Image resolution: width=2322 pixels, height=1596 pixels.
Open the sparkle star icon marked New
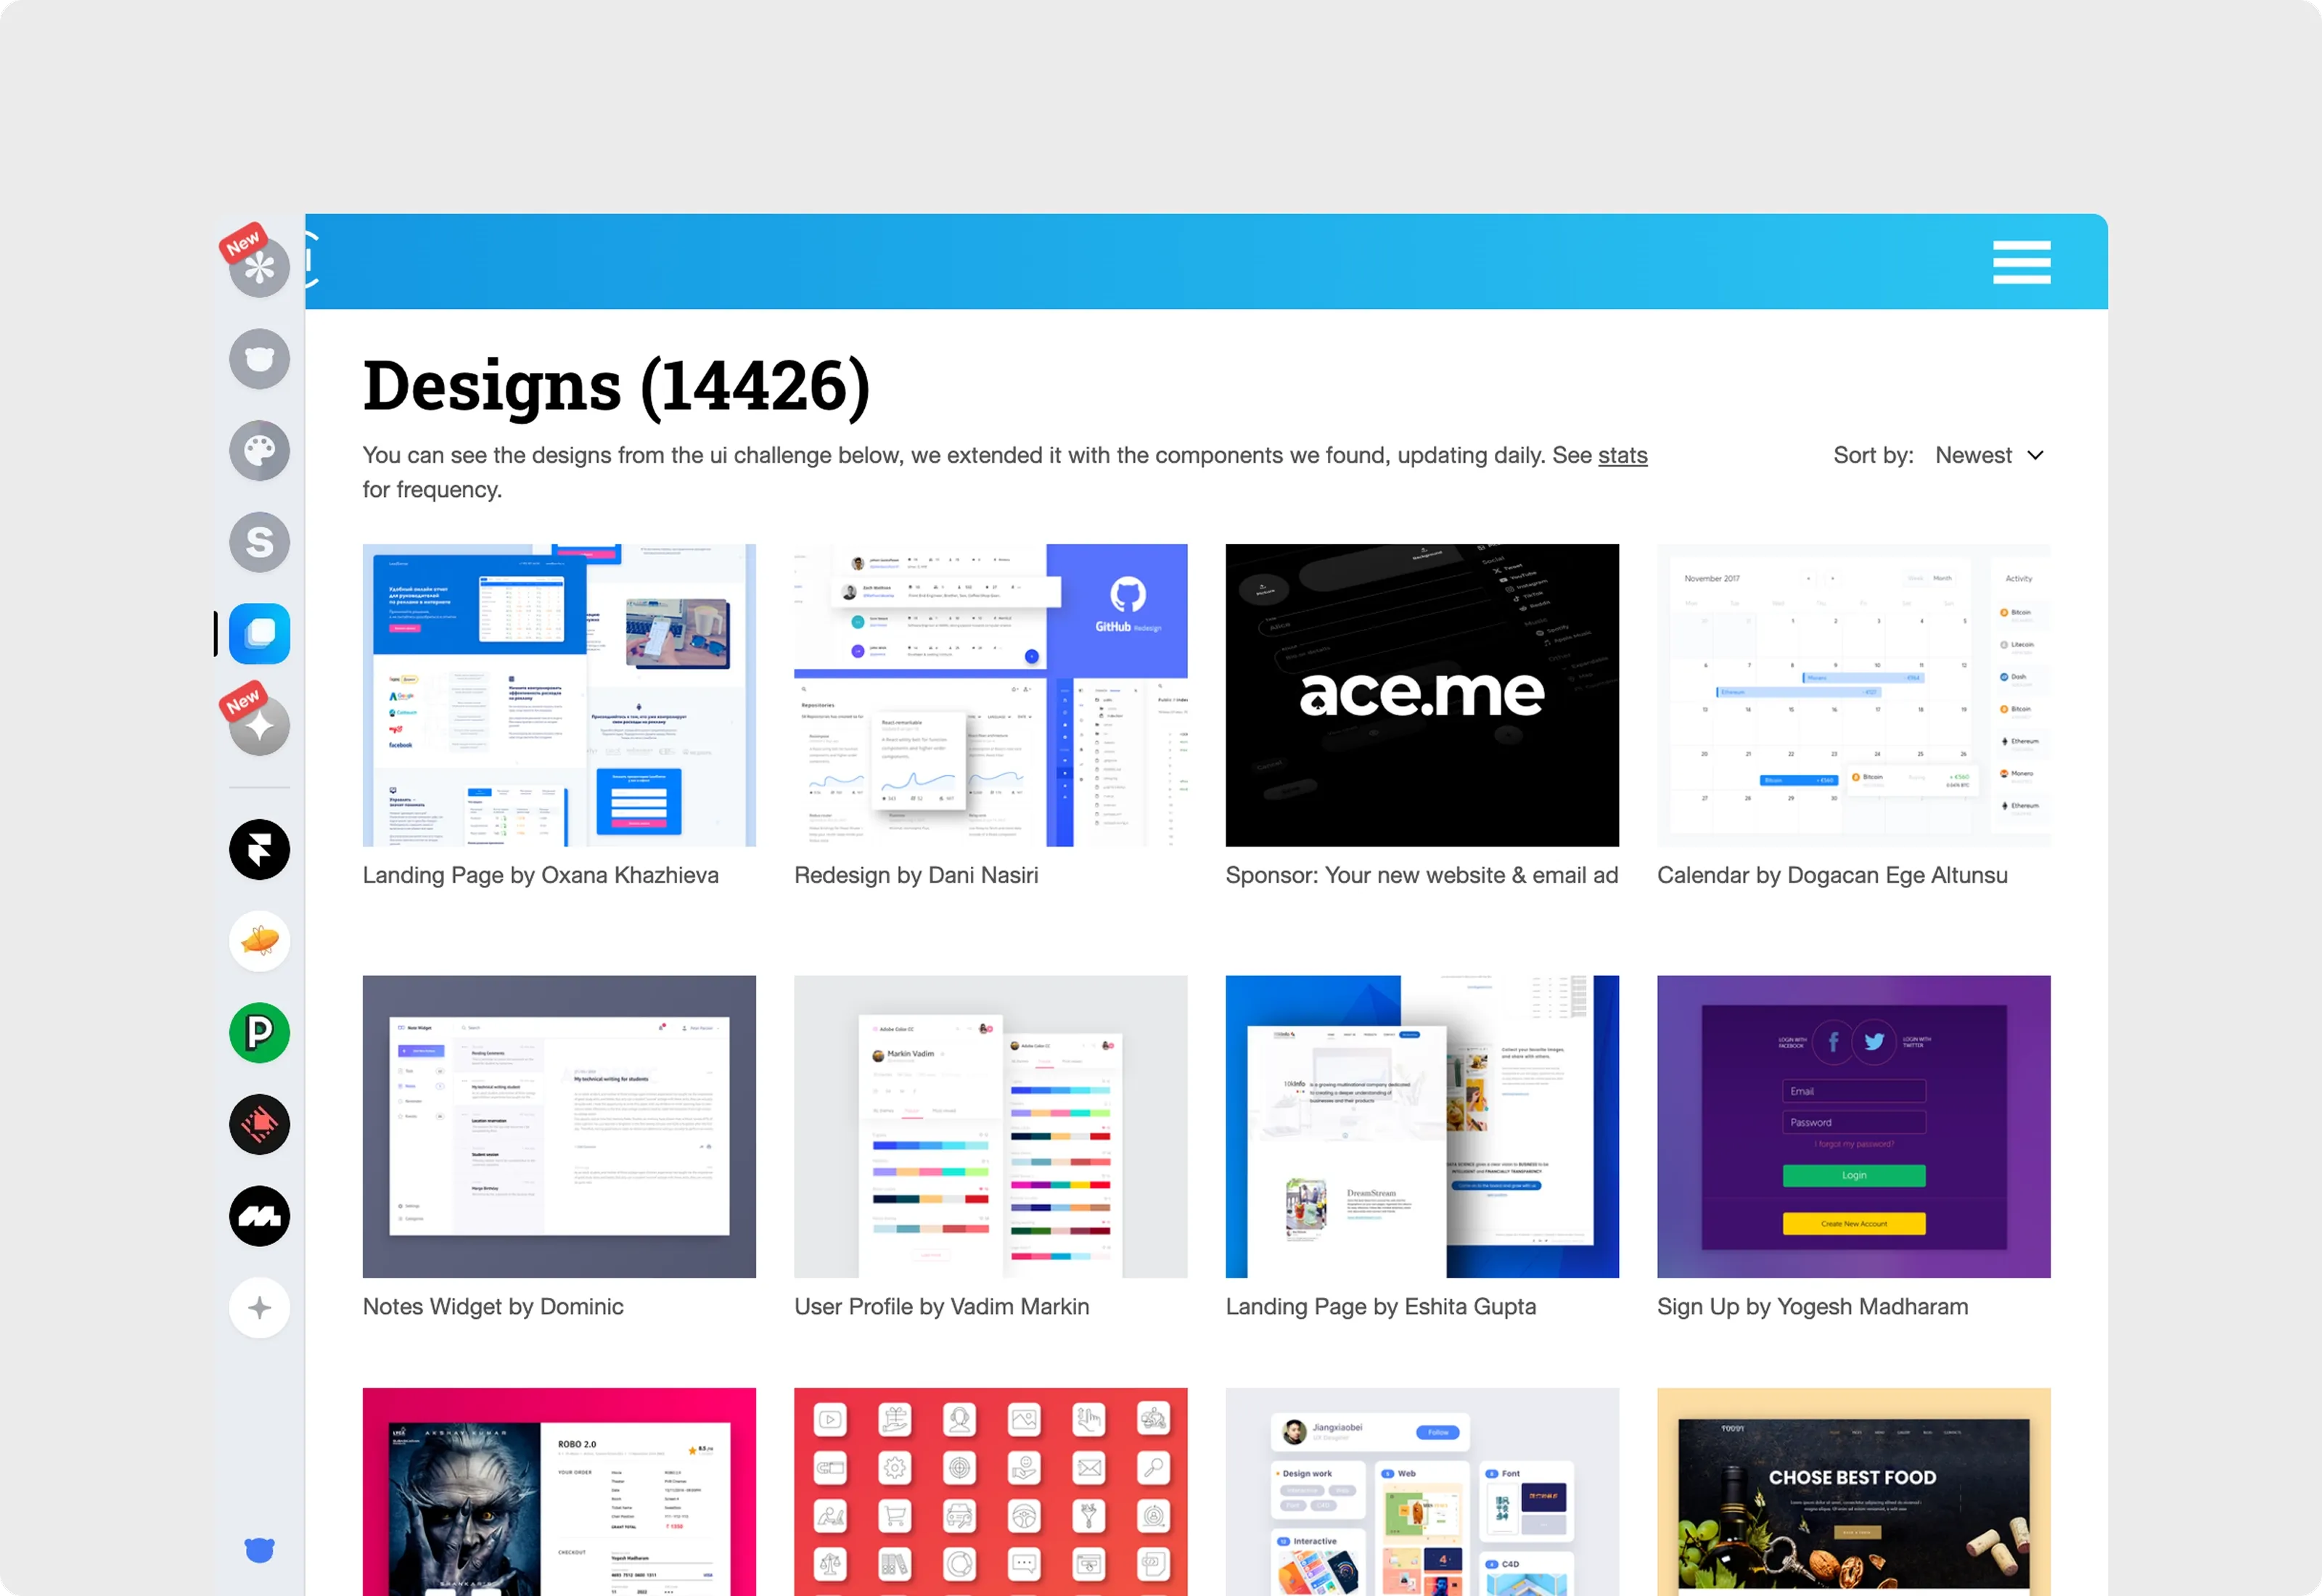tap(259, 726)
